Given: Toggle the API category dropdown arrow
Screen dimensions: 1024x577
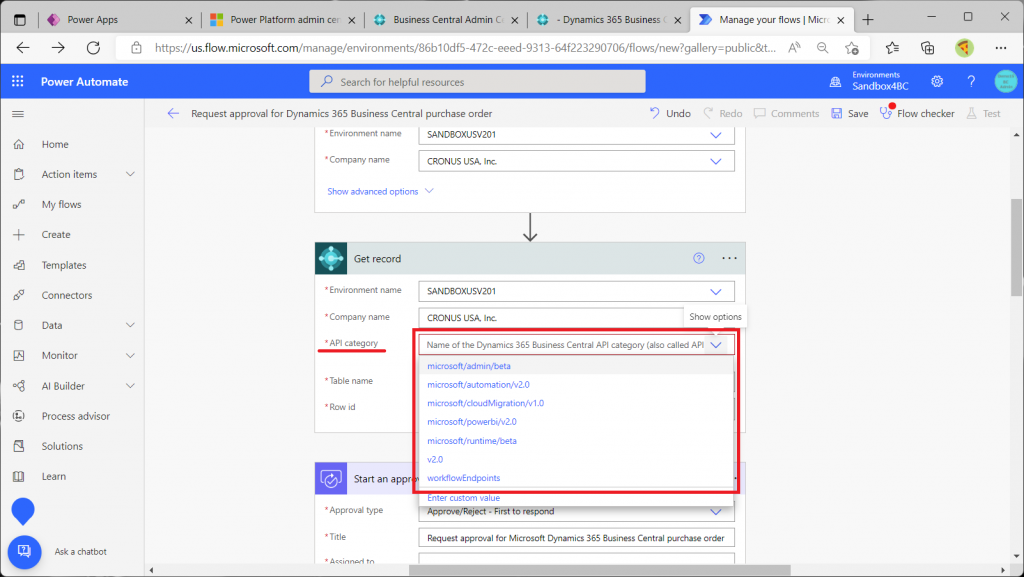Looking at the screenshot, I should (716, 345).
